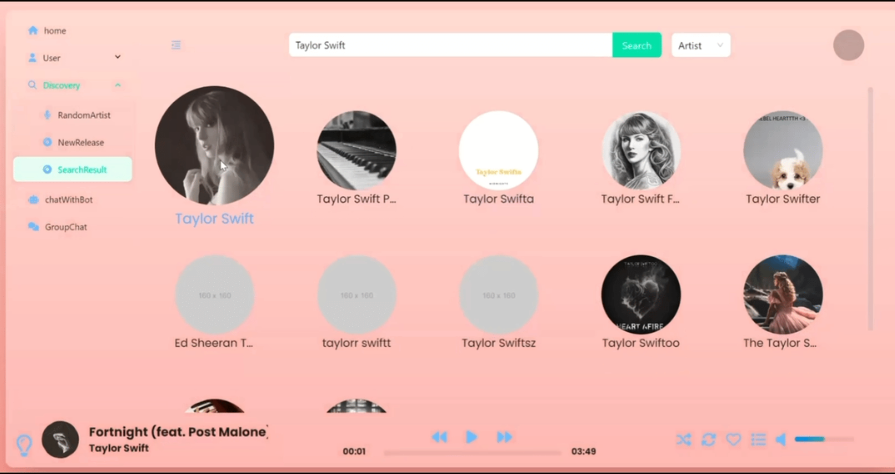Screen dimensions: 895x474
Task: Click the home house icon
Action: (x=33, y=30)
